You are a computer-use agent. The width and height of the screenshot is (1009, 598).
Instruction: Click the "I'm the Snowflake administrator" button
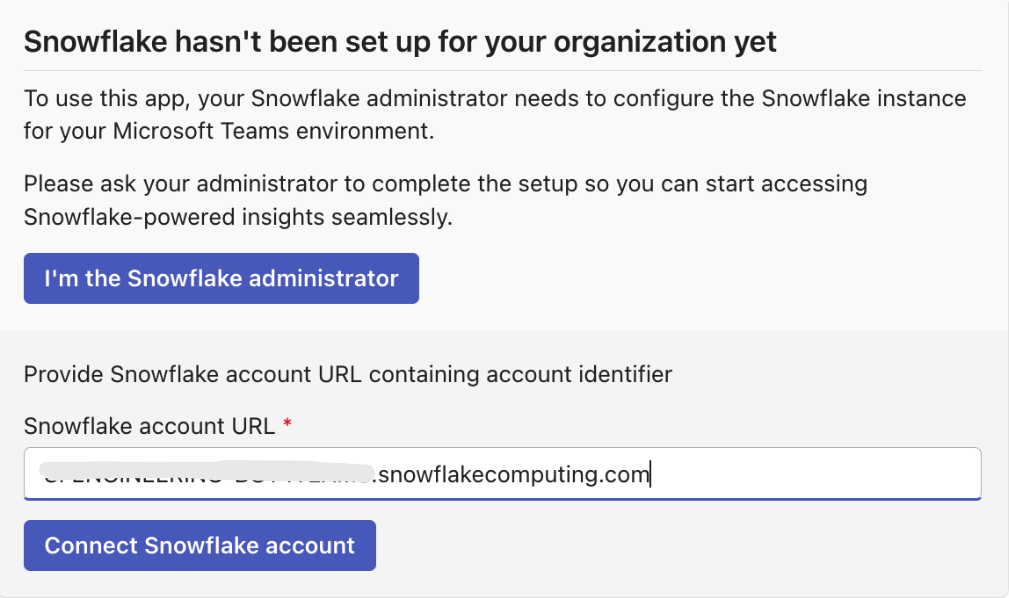[x=221, y=278]
